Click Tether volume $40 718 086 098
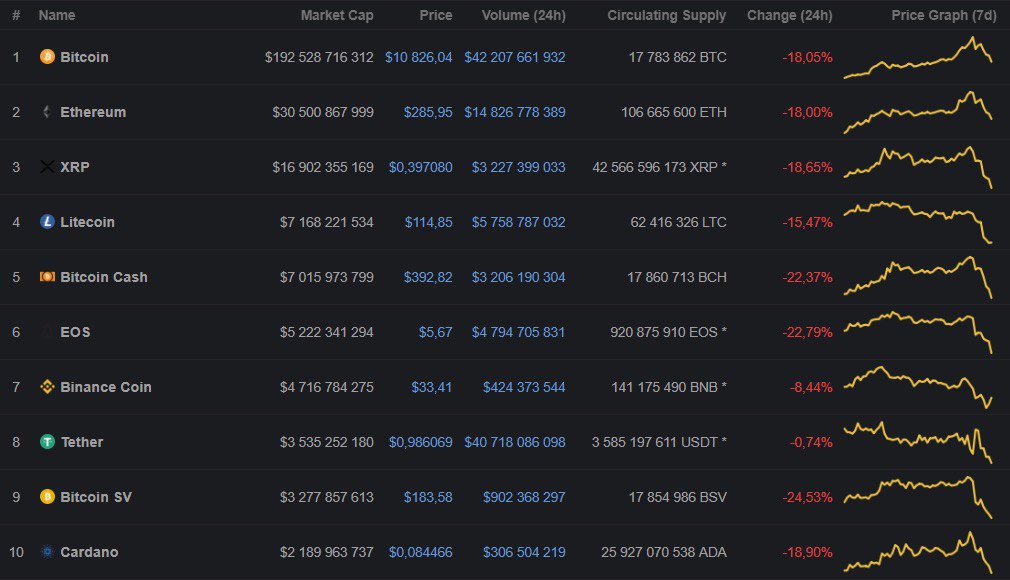1010x580 pixels. pos(515,441)
